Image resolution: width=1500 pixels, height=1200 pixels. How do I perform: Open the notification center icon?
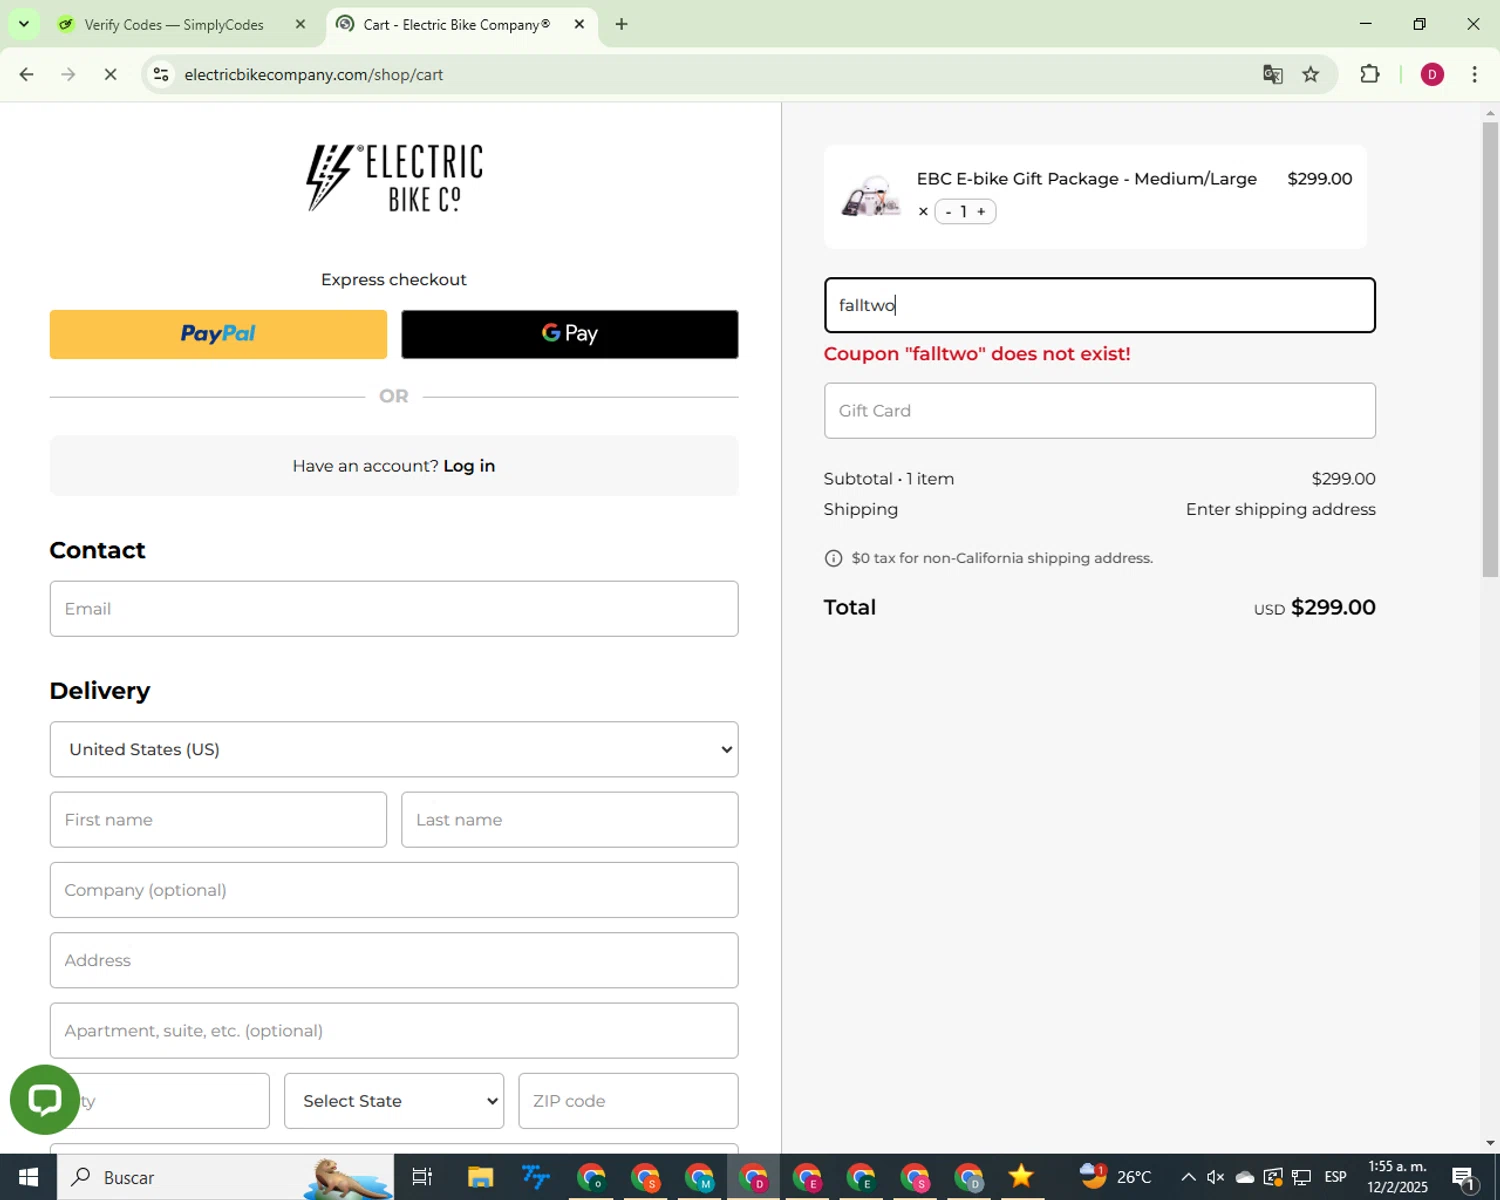pyautogui.click(x=1465, y=1177)
